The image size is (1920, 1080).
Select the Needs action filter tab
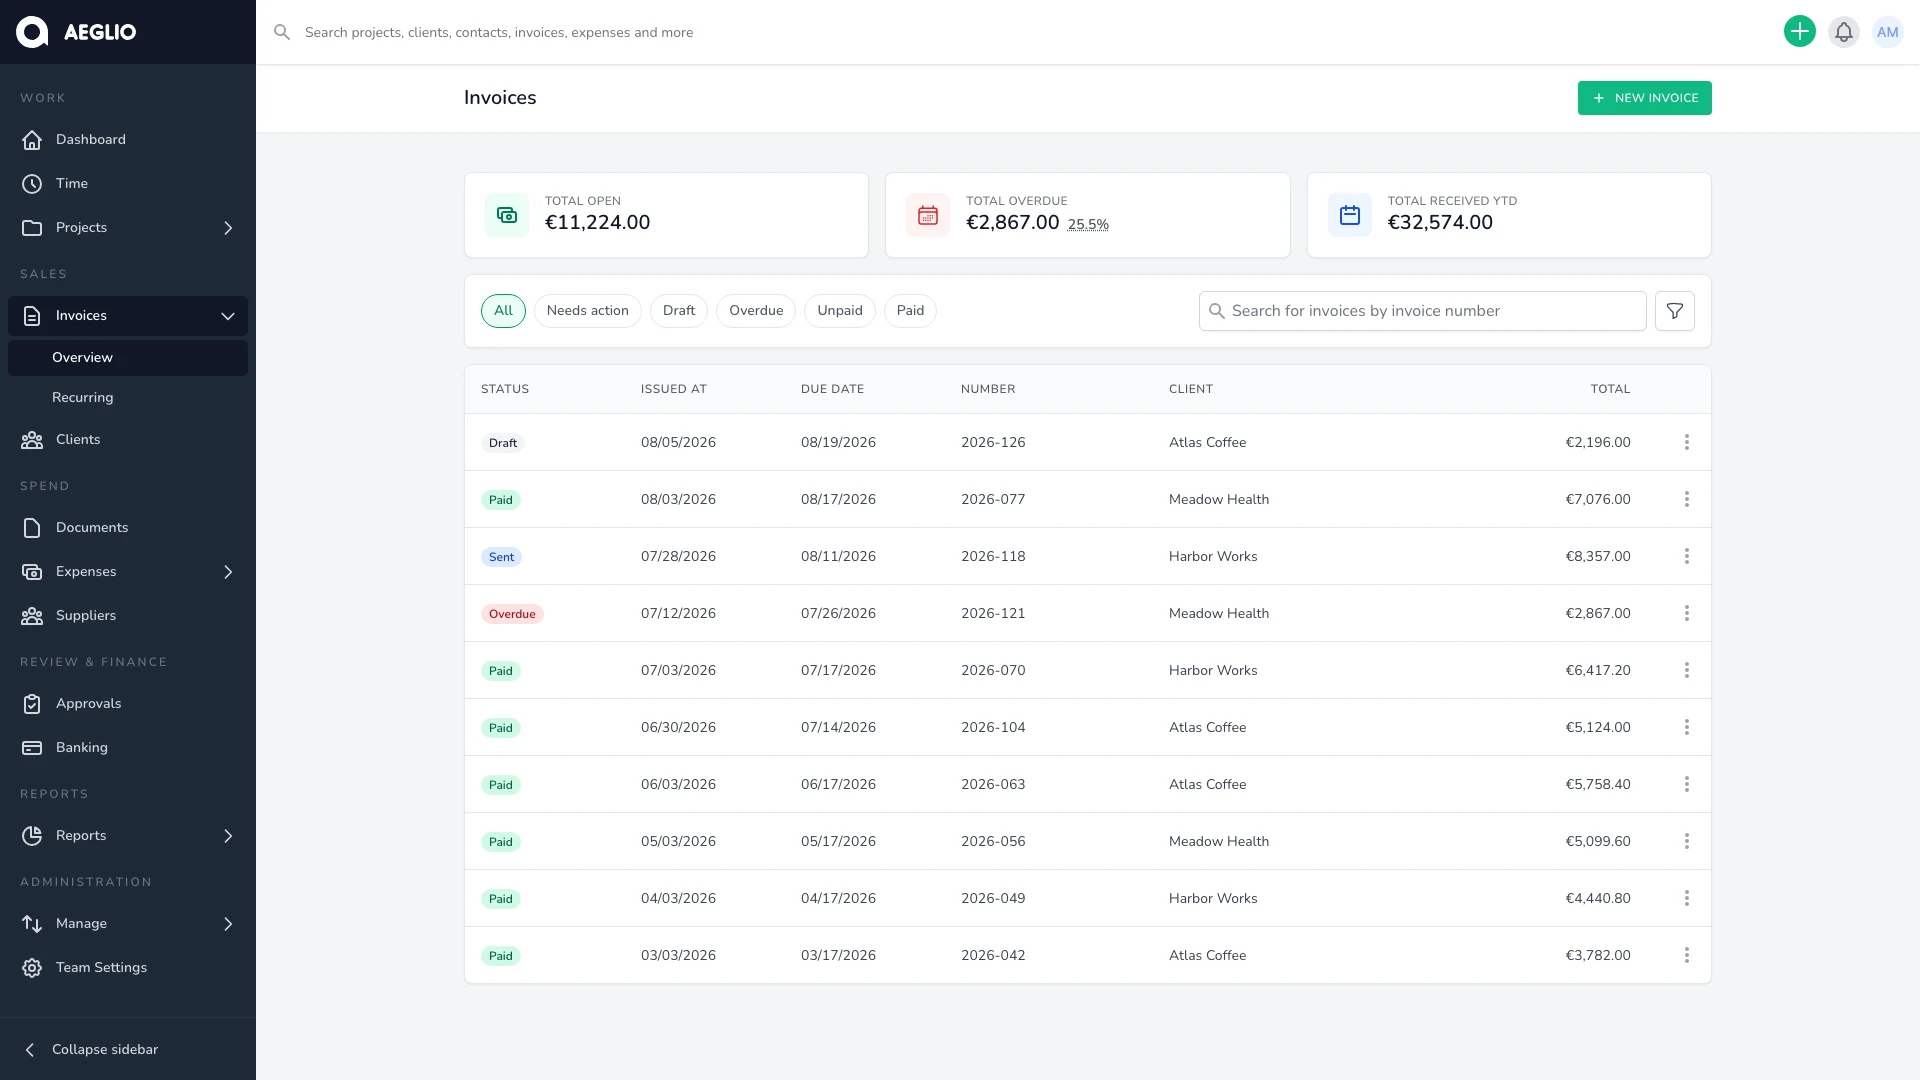588,311
